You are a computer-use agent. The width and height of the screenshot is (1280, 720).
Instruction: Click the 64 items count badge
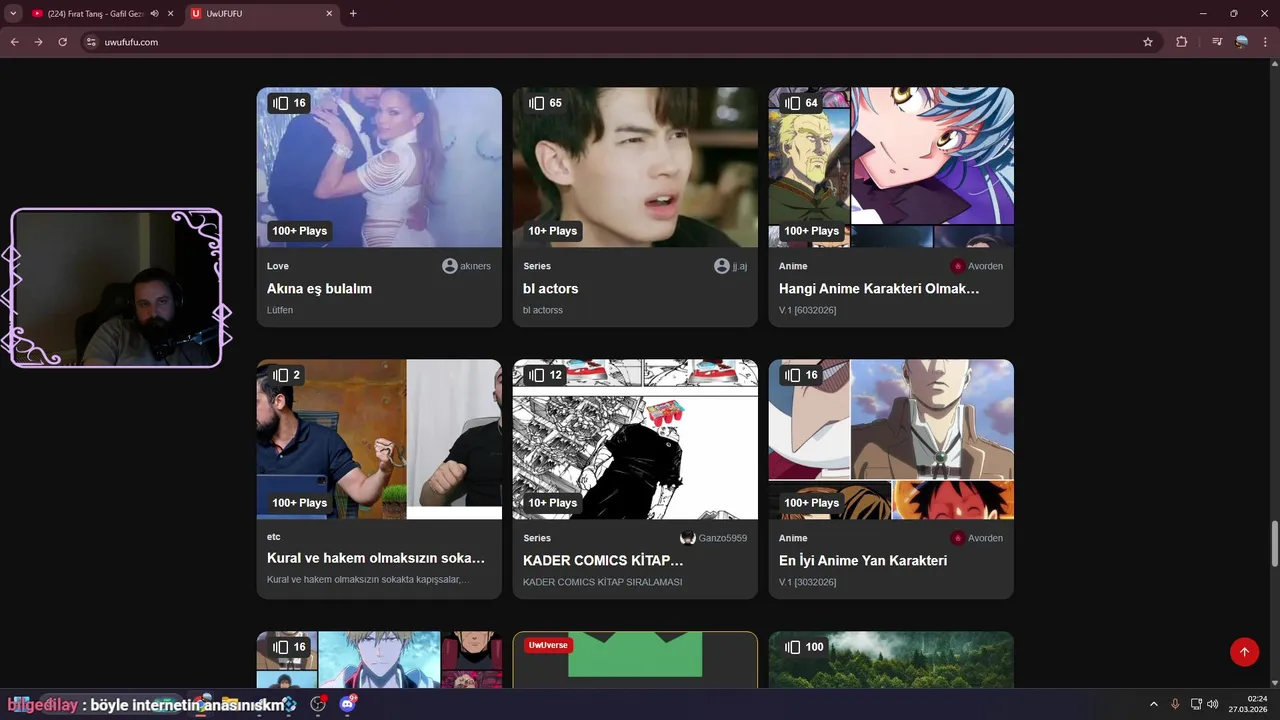801,103
